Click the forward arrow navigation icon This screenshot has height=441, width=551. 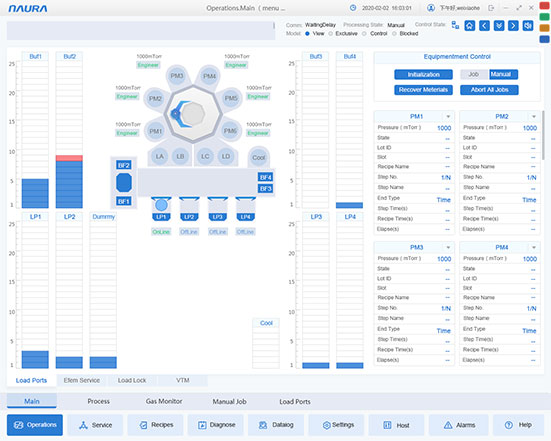pyautogui.click(x=513, y=26)
